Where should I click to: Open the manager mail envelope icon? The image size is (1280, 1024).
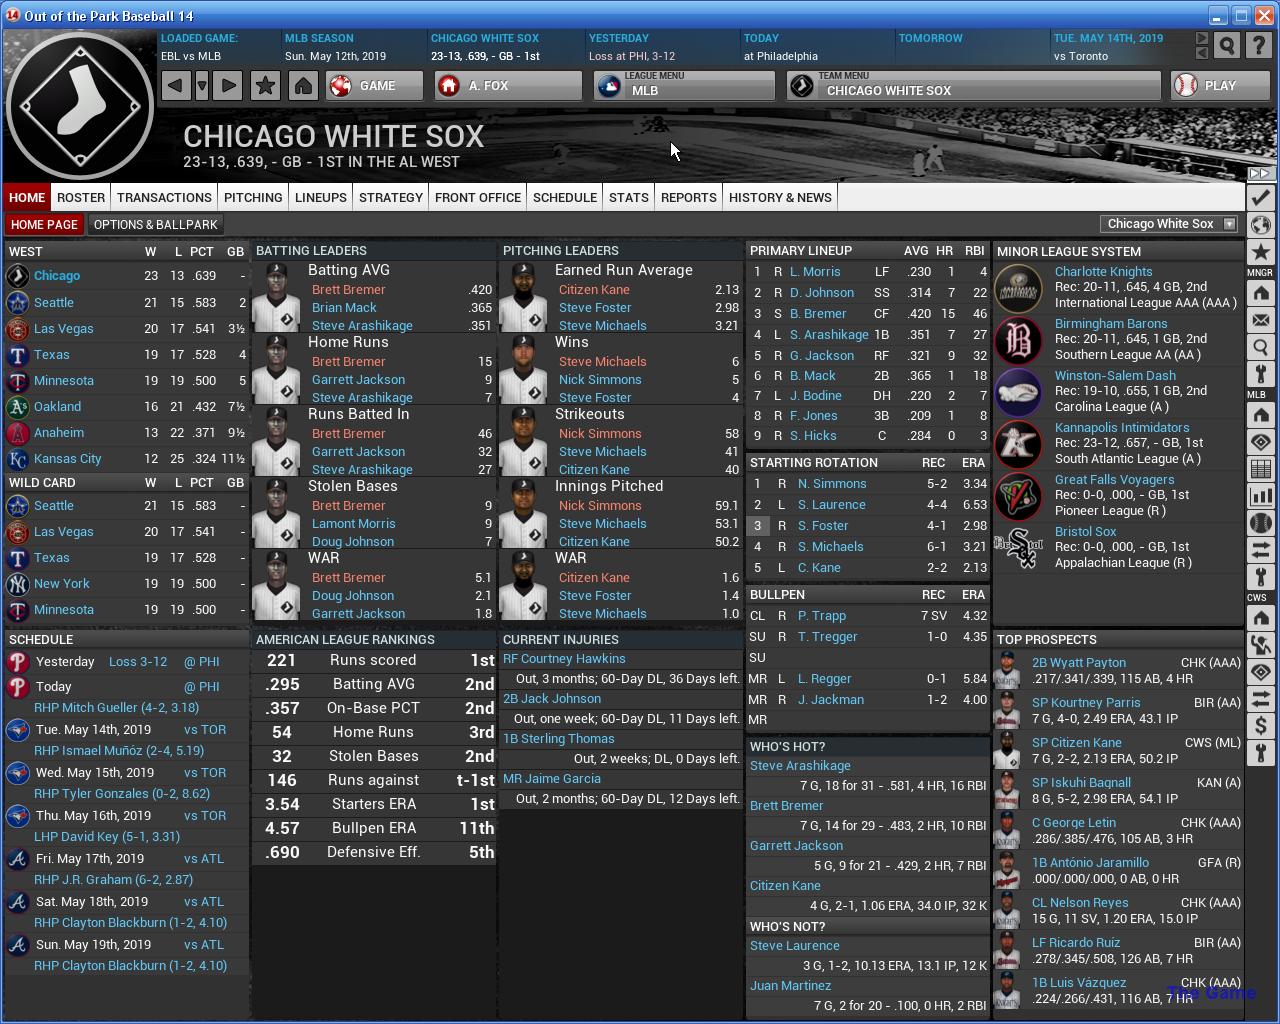1260,320
